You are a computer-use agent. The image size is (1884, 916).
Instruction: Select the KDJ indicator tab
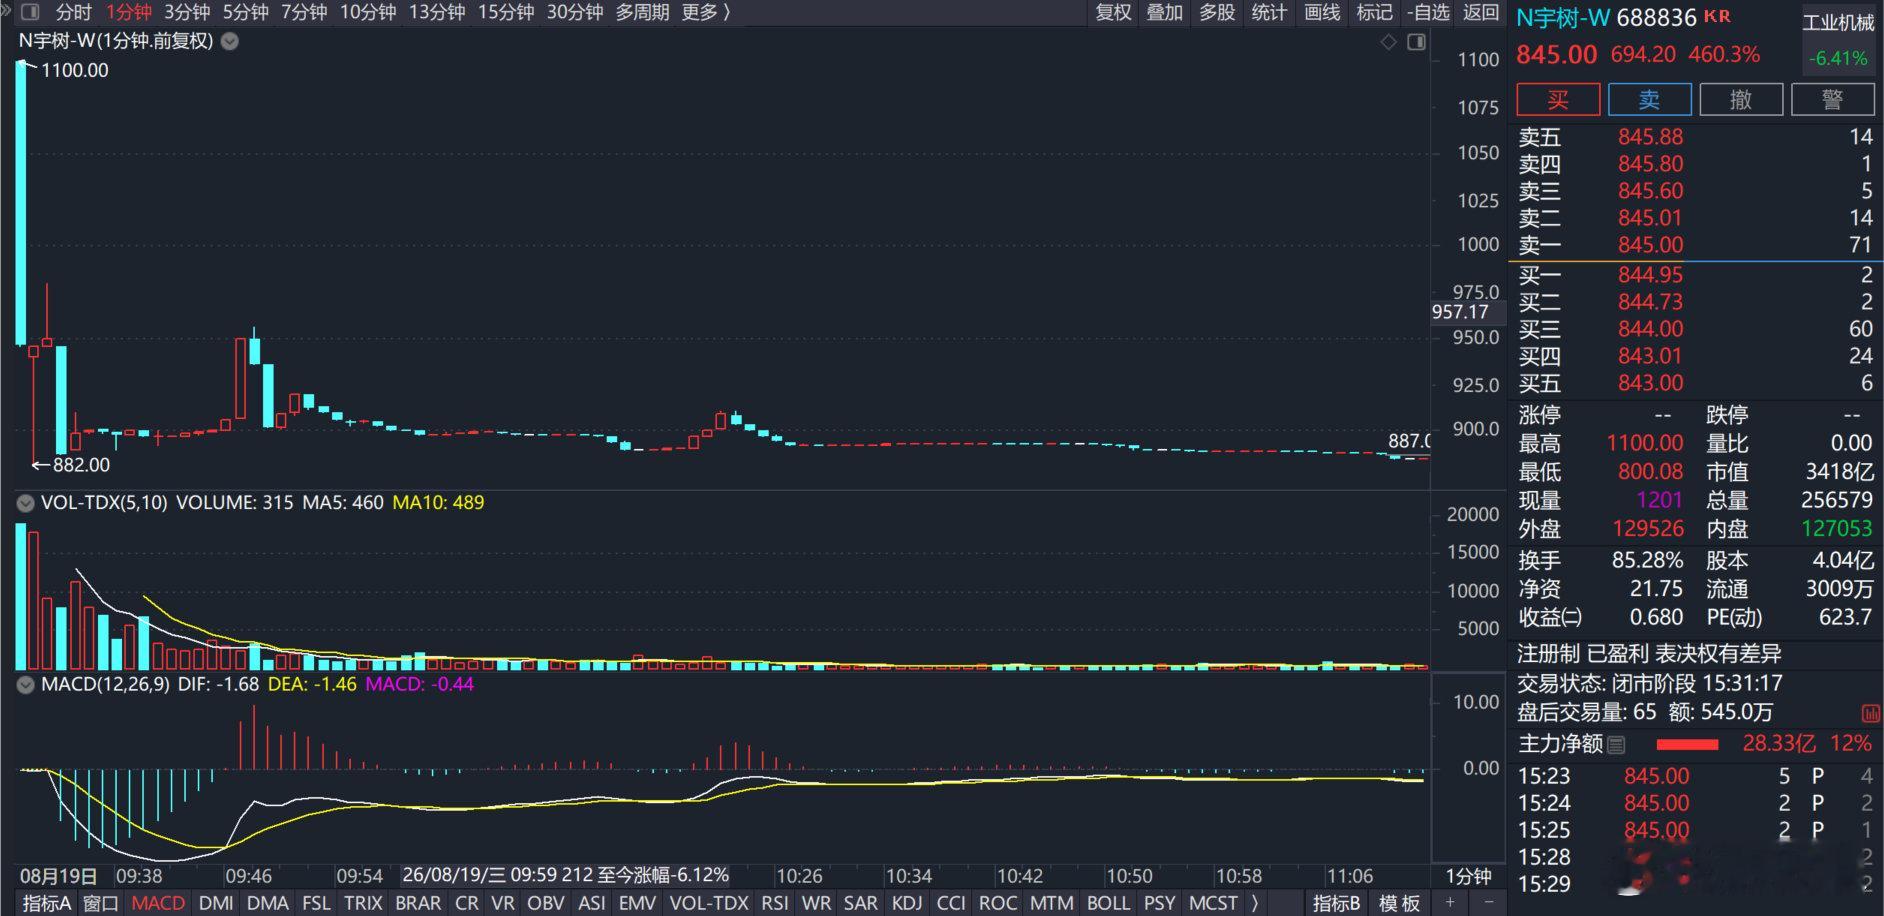(x=907, y=903)
